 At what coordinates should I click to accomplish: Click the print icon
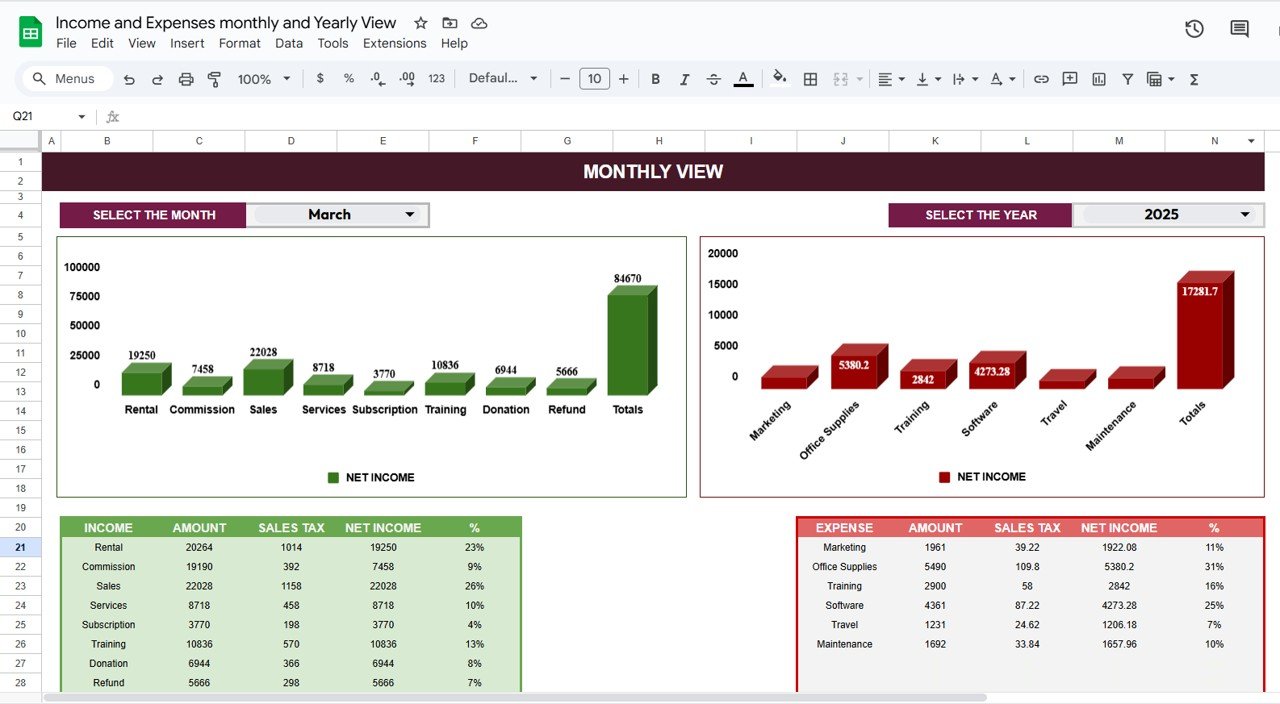click(185, 79)
